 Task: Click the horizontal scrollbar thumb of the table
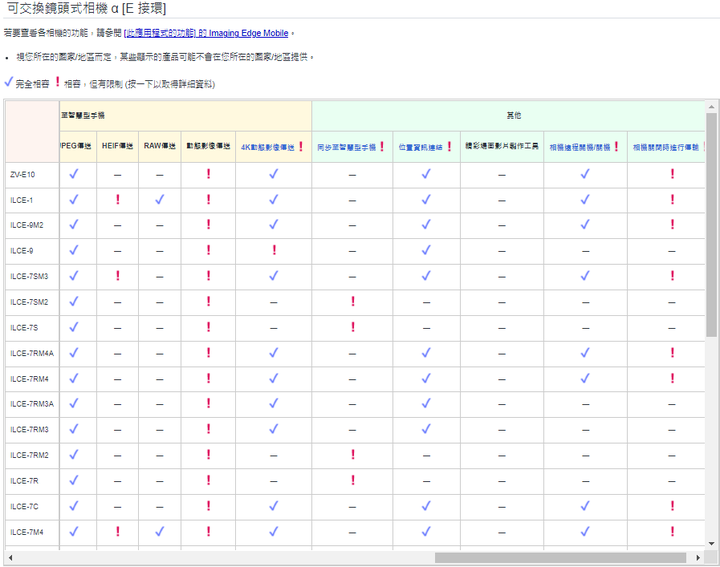point(560,558)
